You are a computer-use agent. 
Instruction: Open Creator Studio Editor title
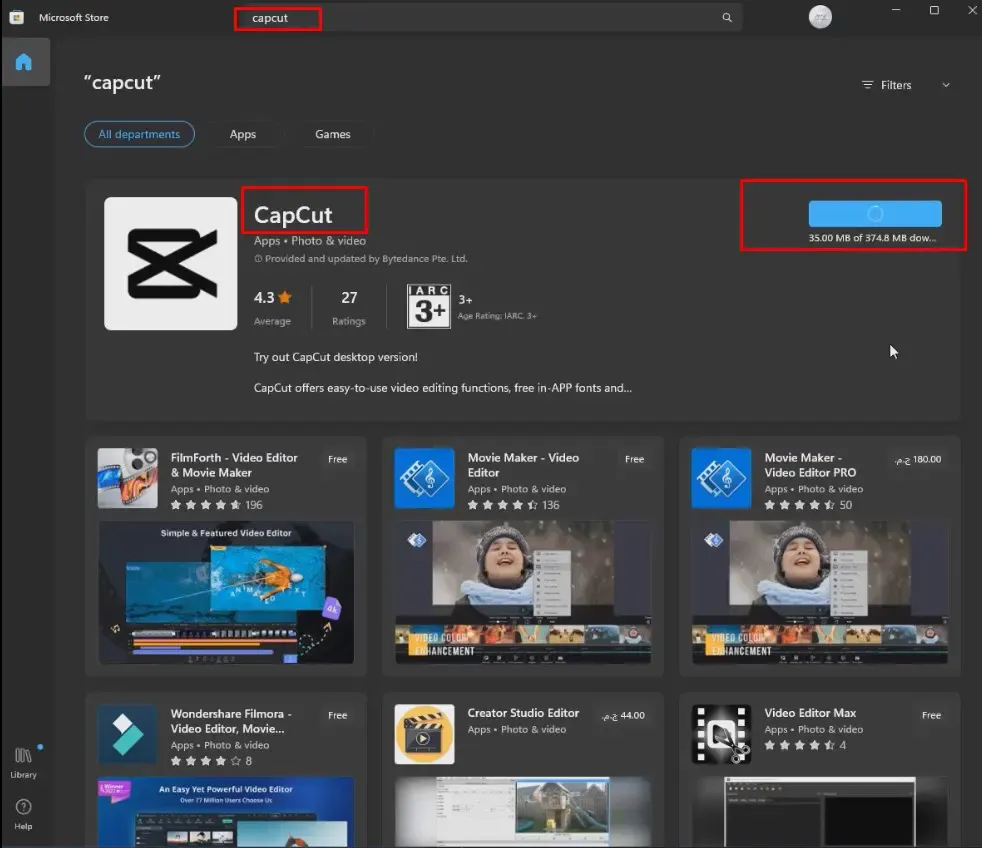(524, 713)
